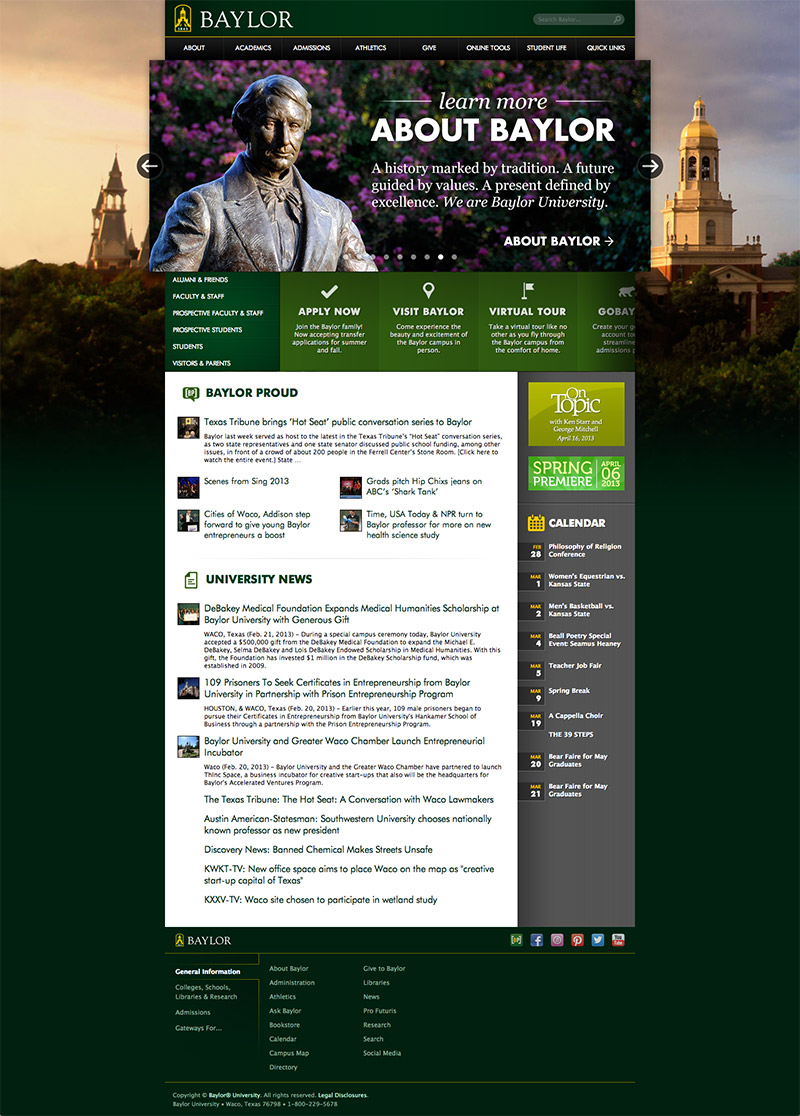800x1116 pixels.
Task: Open the Academics menu
Action: (253, 48)
